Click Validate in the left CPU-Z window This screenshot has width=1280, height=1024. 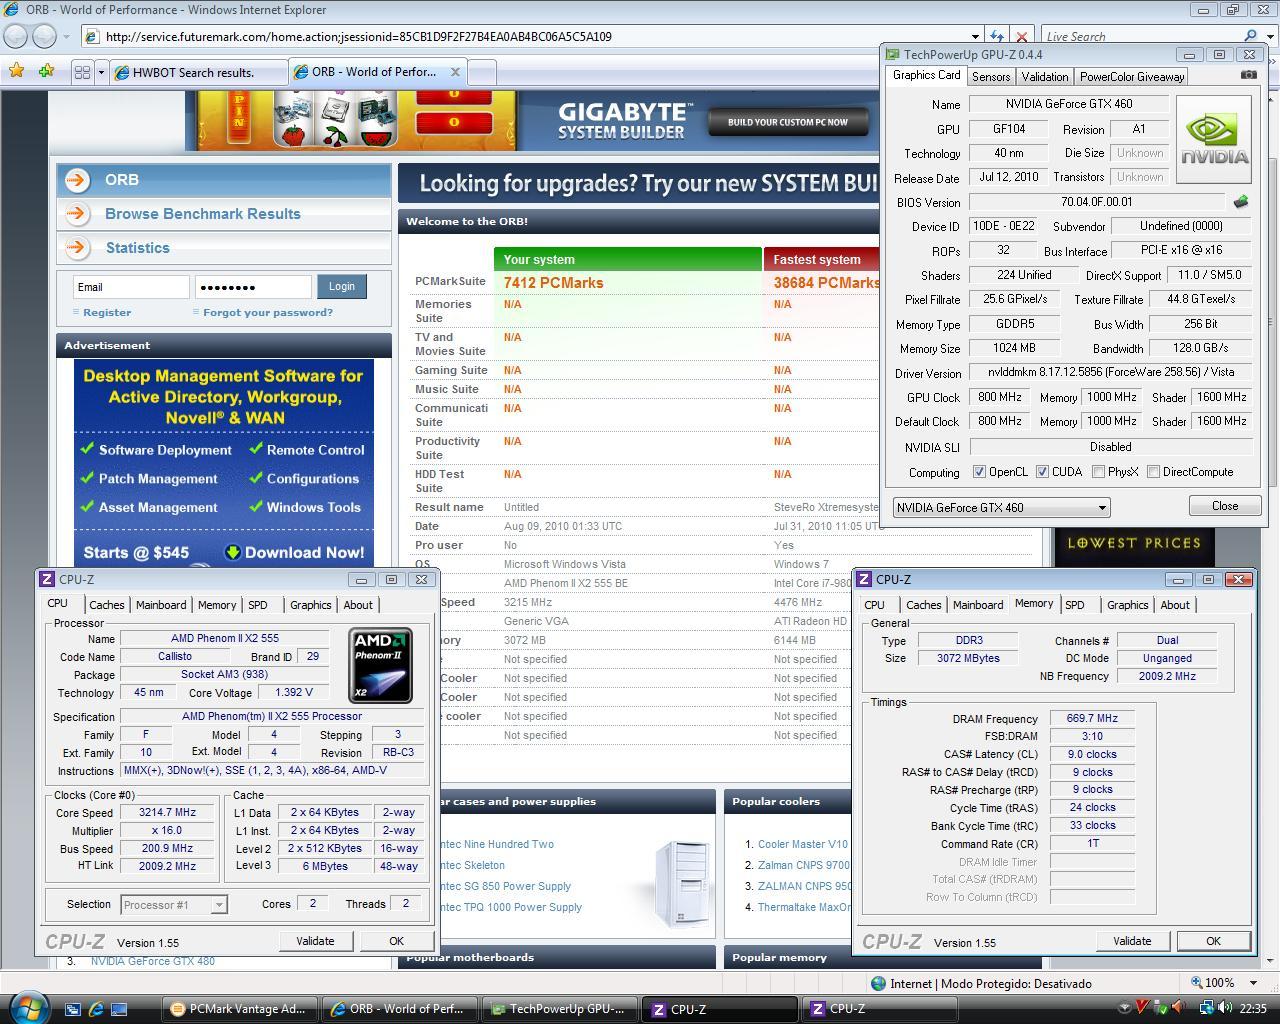coord(315,941)
